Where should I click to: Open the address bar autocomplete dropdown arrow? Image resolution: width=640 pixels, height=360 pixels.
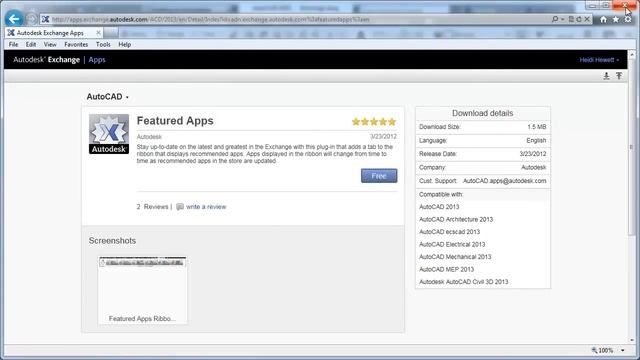point(562,19)
